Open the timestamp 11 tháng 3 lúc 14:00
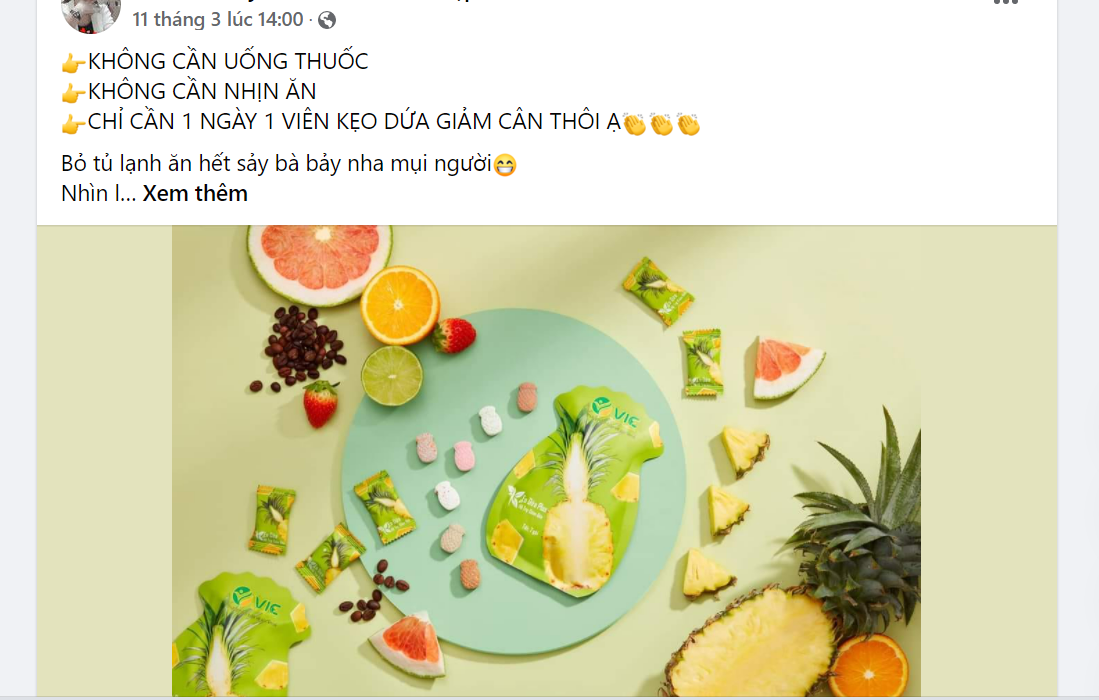The height and width of the screenshot is (700, 1099). [218, 20]
